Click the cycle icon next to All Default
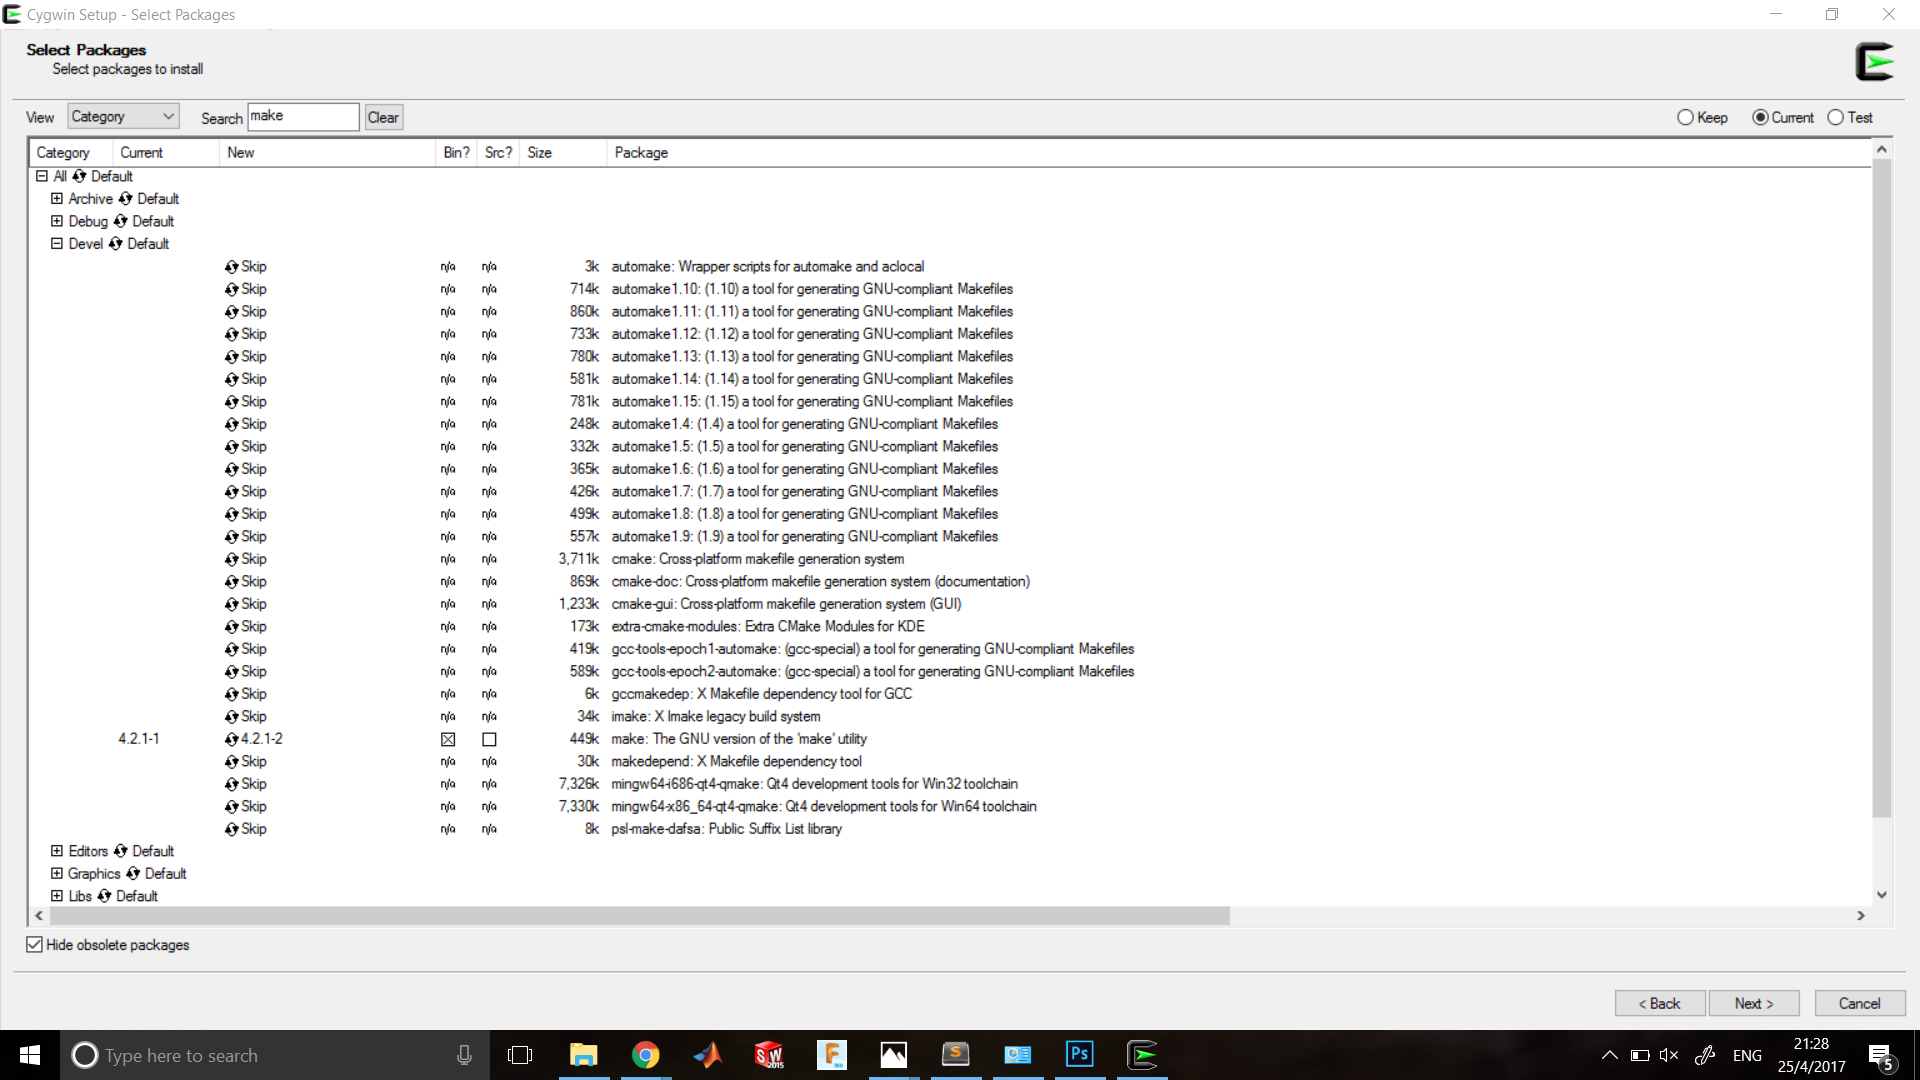This screenshot has width=1920, height=1080. pyautogui.click(x=79, y=176)
